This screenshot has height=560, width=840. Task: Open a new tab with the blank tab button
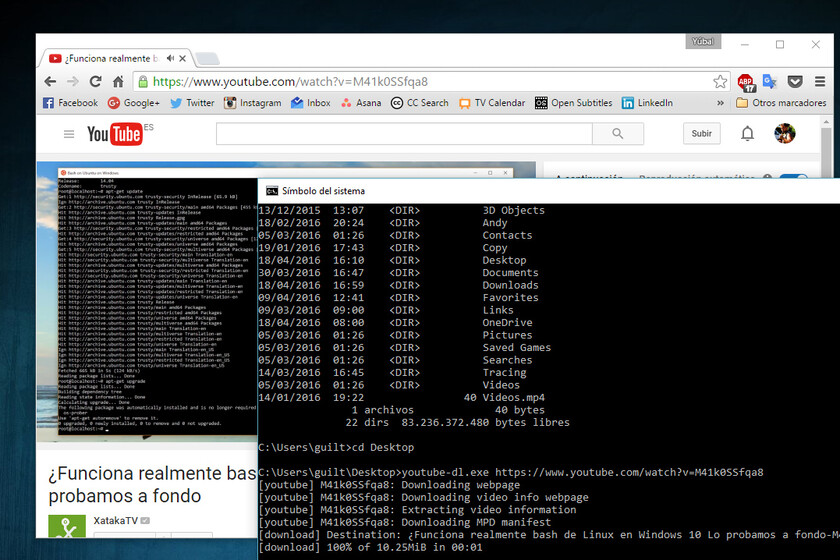pyautogui.click(x=207, y=58)
